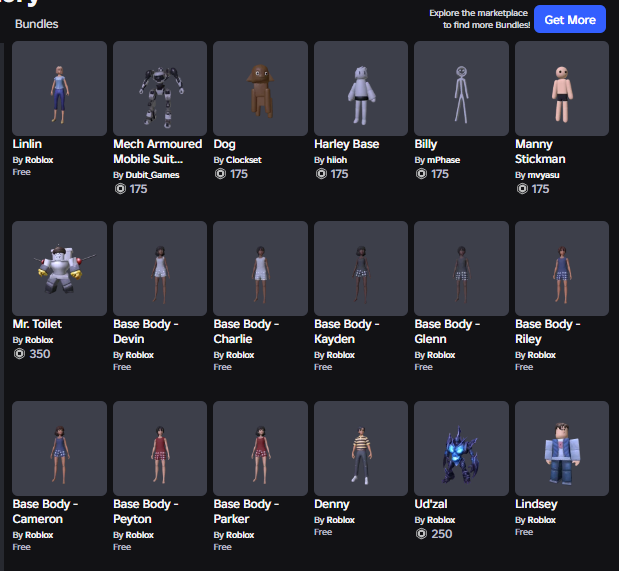Click Roblox creator link under Ud'zal

point(441,520)
